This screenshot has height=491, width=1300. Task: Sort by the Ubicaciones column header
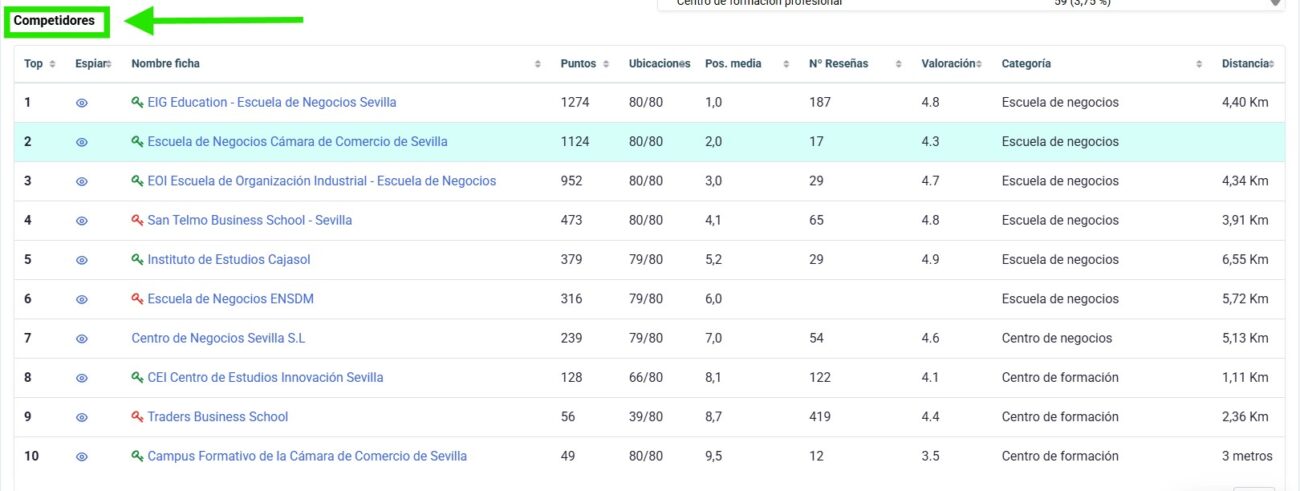tap(659, 63)
